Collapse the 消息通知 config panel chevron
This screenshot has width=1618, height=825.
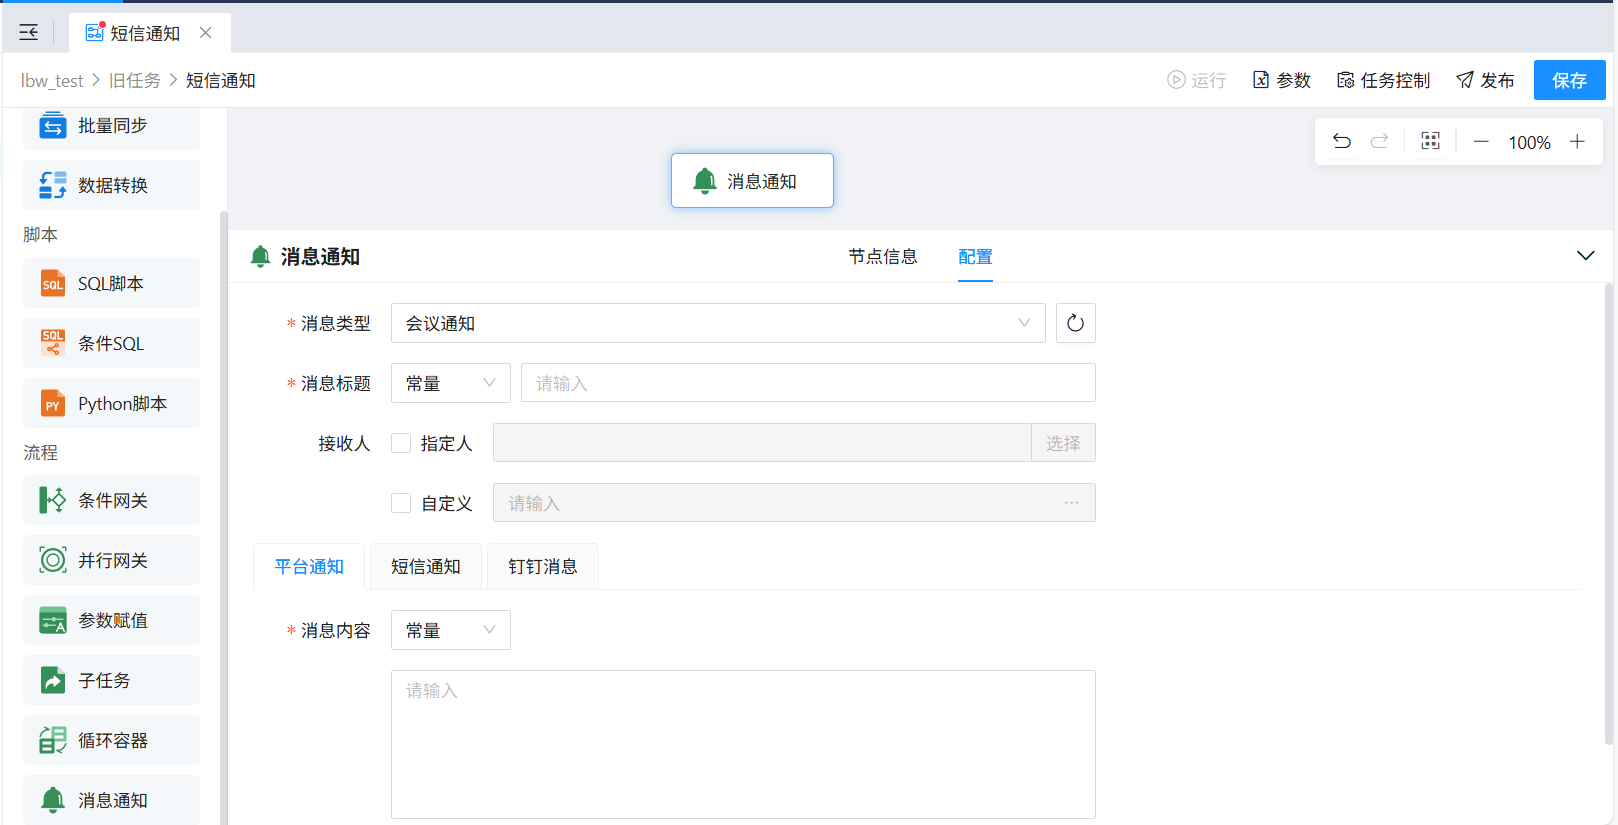(x=1585, y=256)
